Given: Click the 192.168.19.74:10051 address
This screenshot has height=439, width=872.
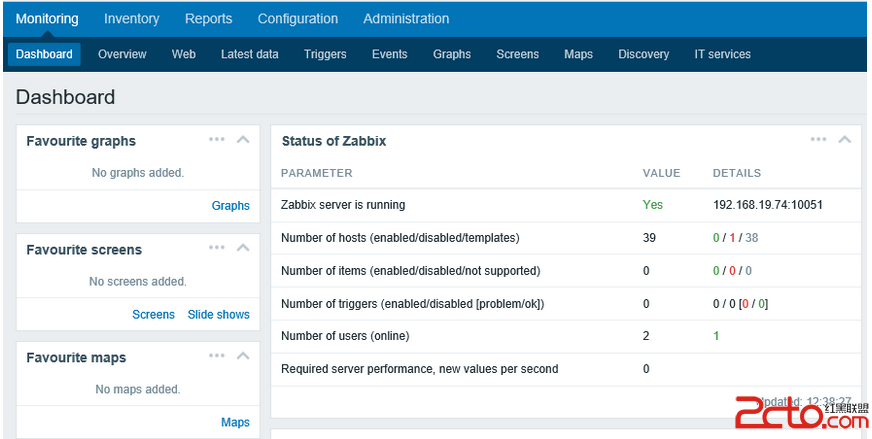Looking at the screenshot, I should point(767,205).
